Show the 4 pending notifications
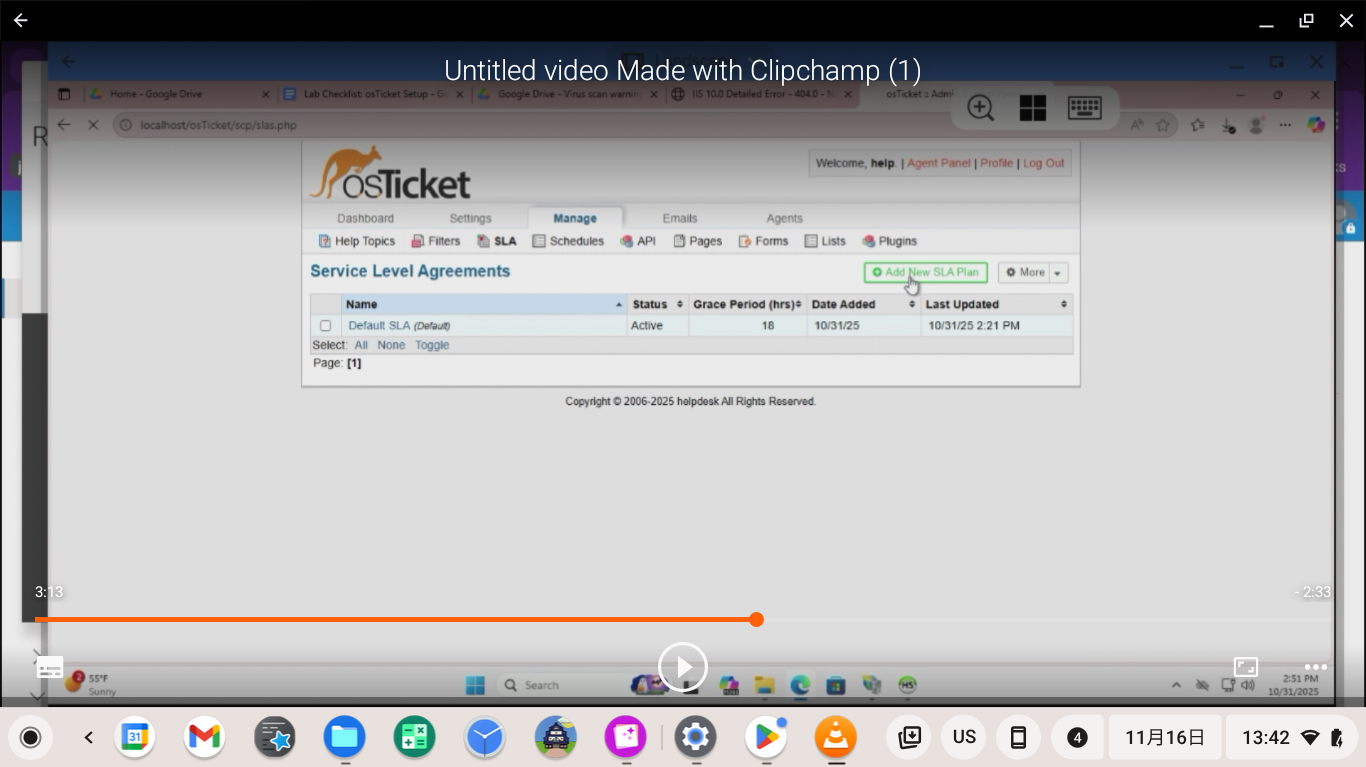1366x767 pixels. pyautogui.click(x=1077, y=738)
